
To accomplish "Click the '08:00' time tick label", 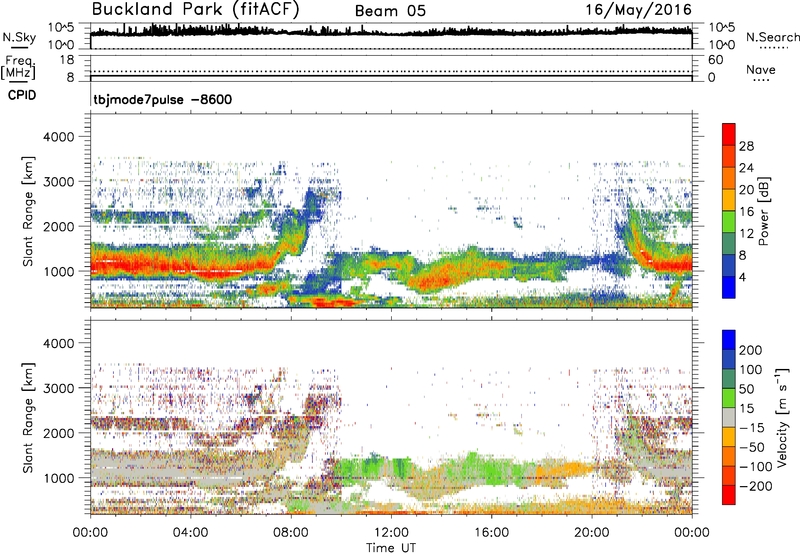I will (291, 533).
